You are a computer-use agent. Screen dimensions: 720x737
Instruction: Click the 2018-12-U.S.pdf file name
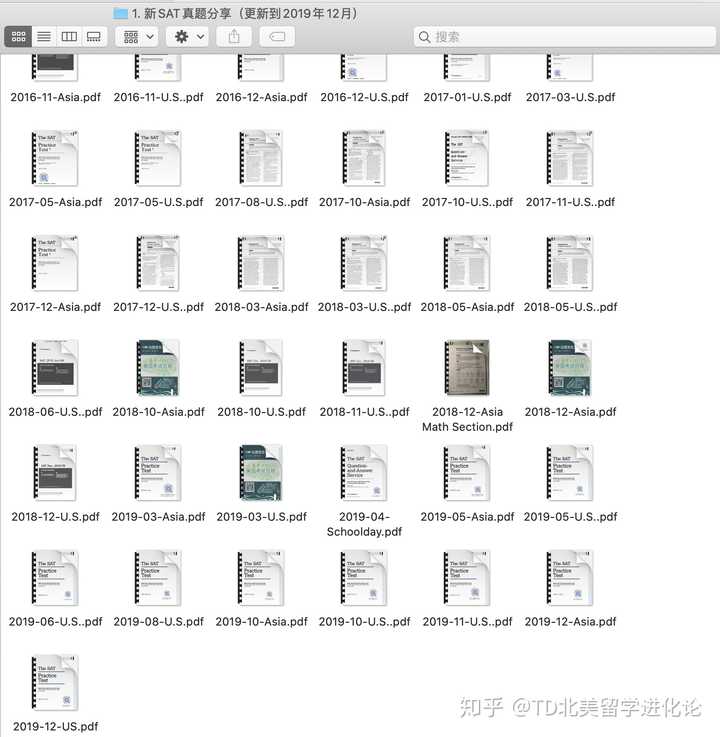pyautogui.click(x=55, y=517)
